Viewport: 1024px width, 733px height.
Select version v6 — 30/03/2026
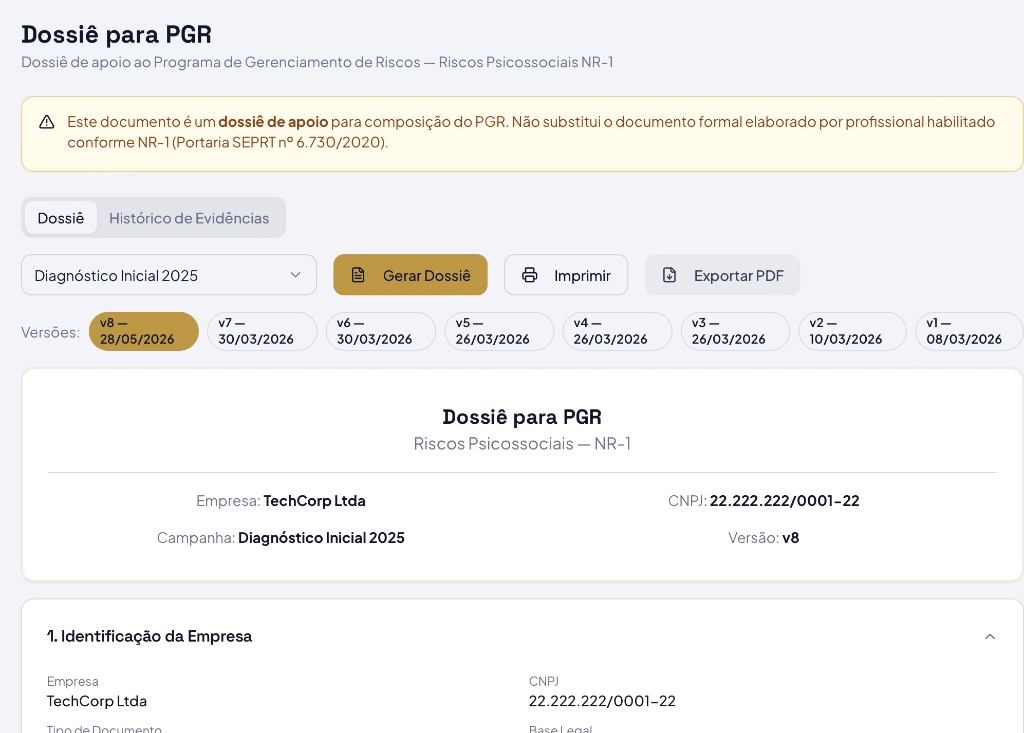point(380,331)
